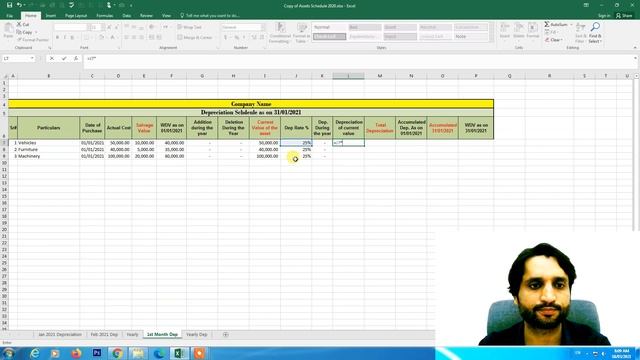Switch to the Formulas tab
The height and width of the screenshot is (360, 640).
click(x=104, y=16)
